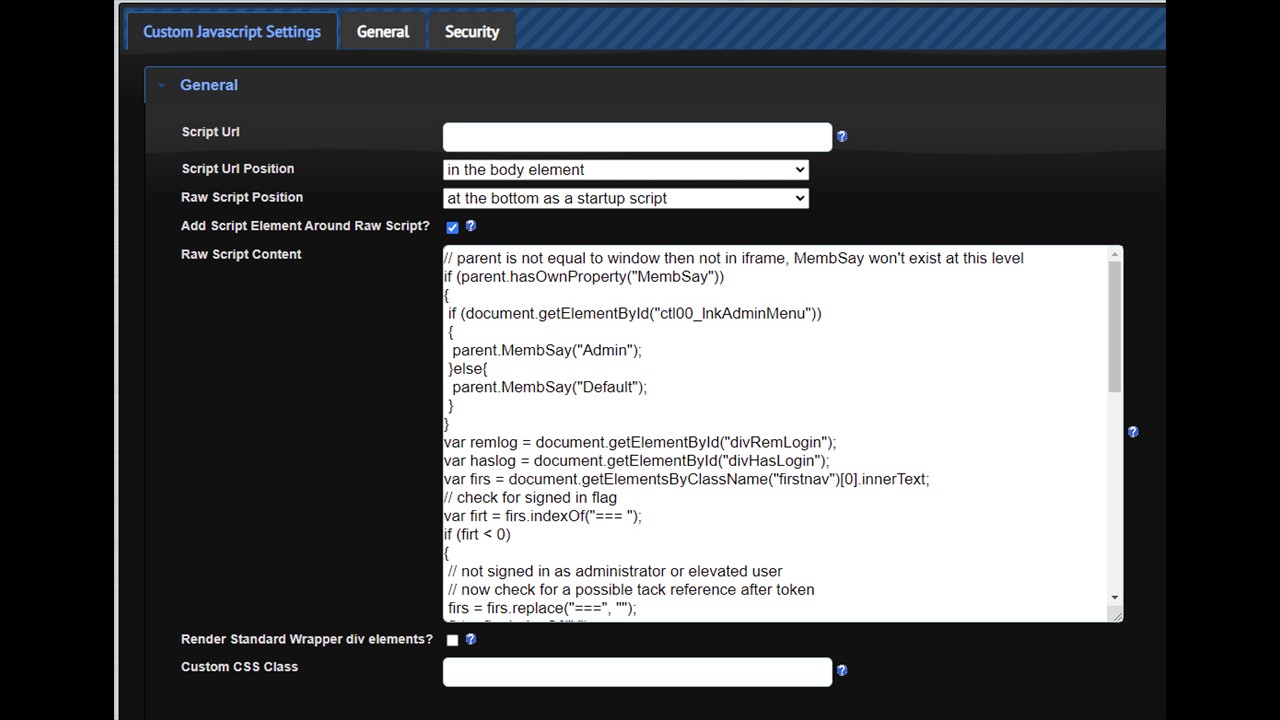This screenshot has width=1280, height=720.
Task: Switch to the Security tab
Action: point(471,31)
